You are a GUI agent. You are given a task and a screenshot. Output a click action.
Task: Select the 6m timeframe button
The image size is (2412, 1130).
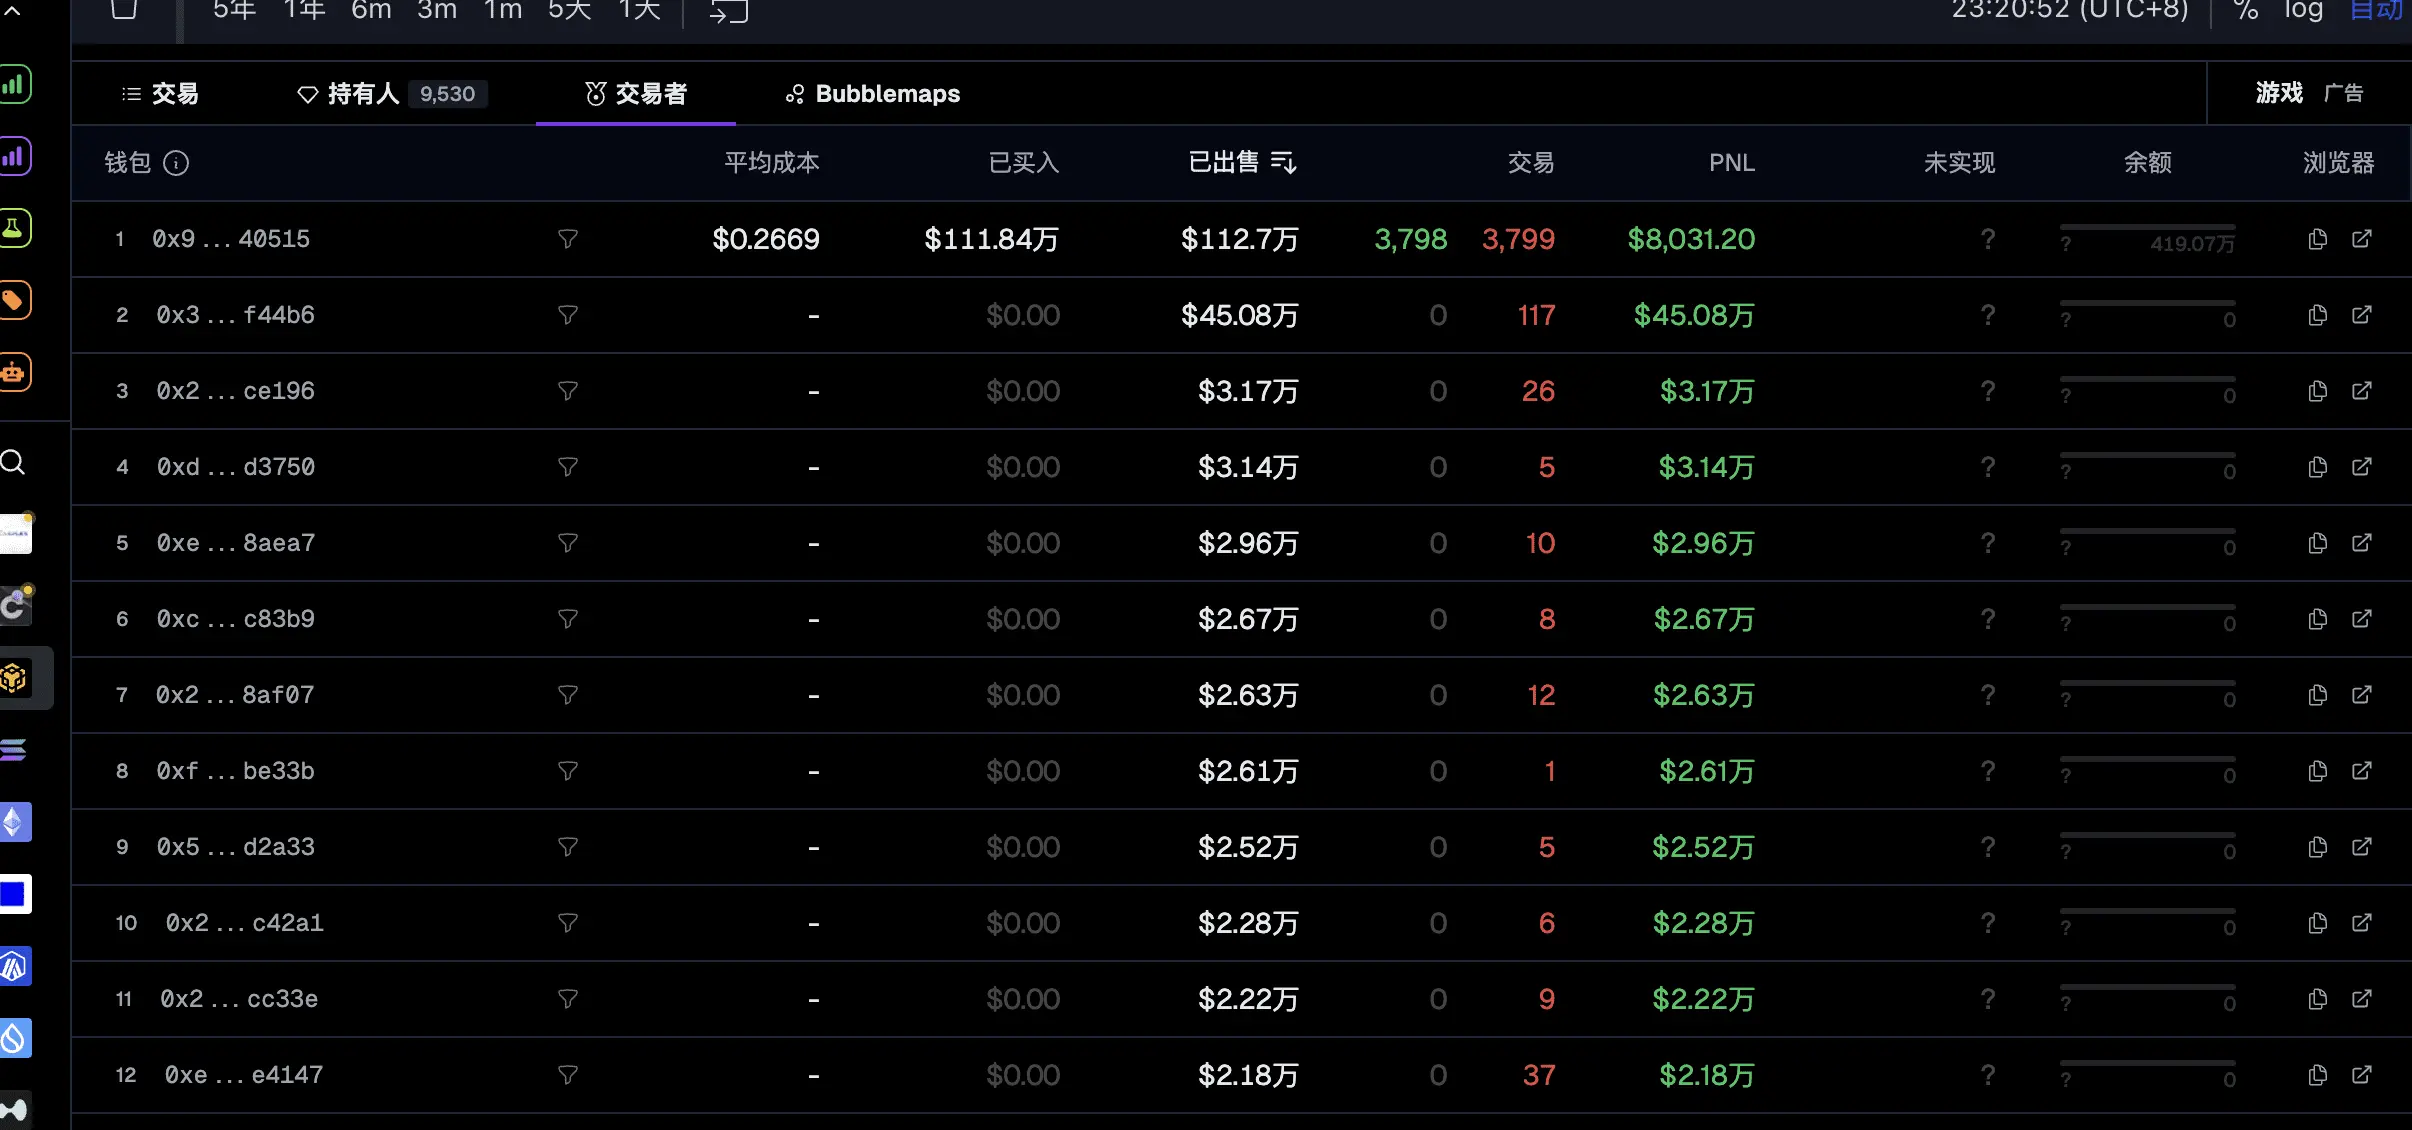(371, 11)
